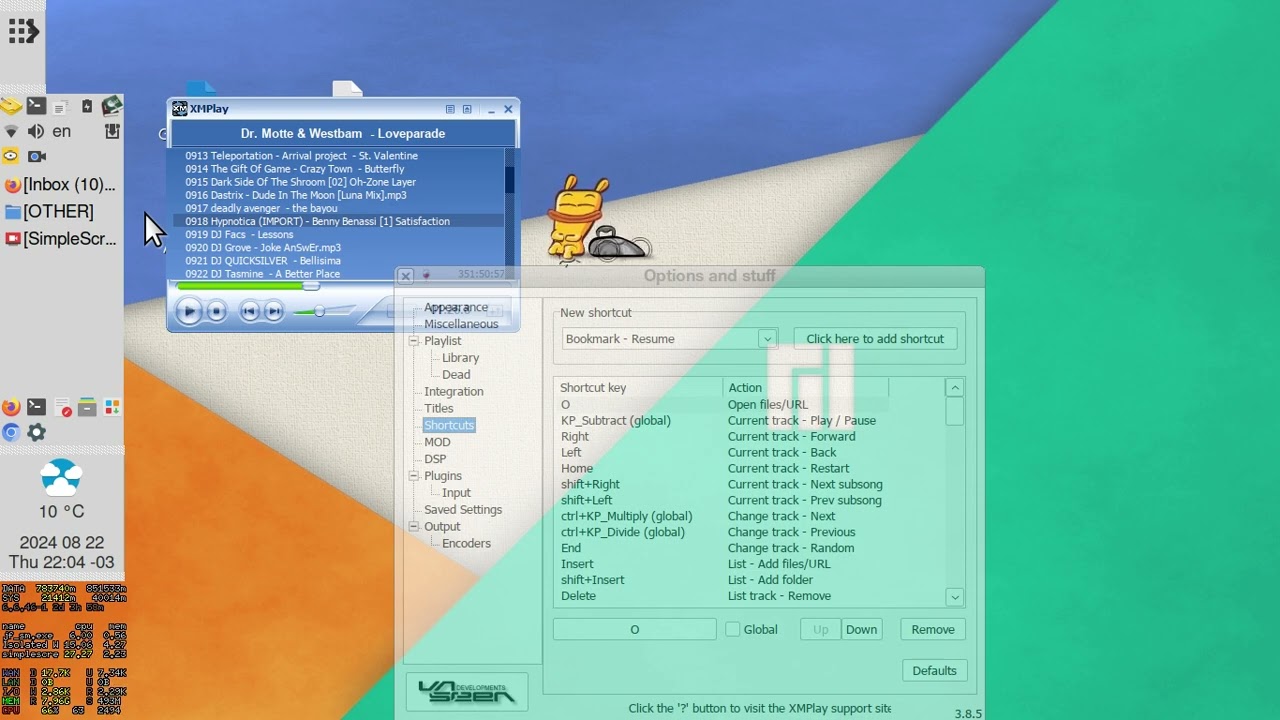
Task: Open the software installer icon in launcher
Action: tap(112, 407)
